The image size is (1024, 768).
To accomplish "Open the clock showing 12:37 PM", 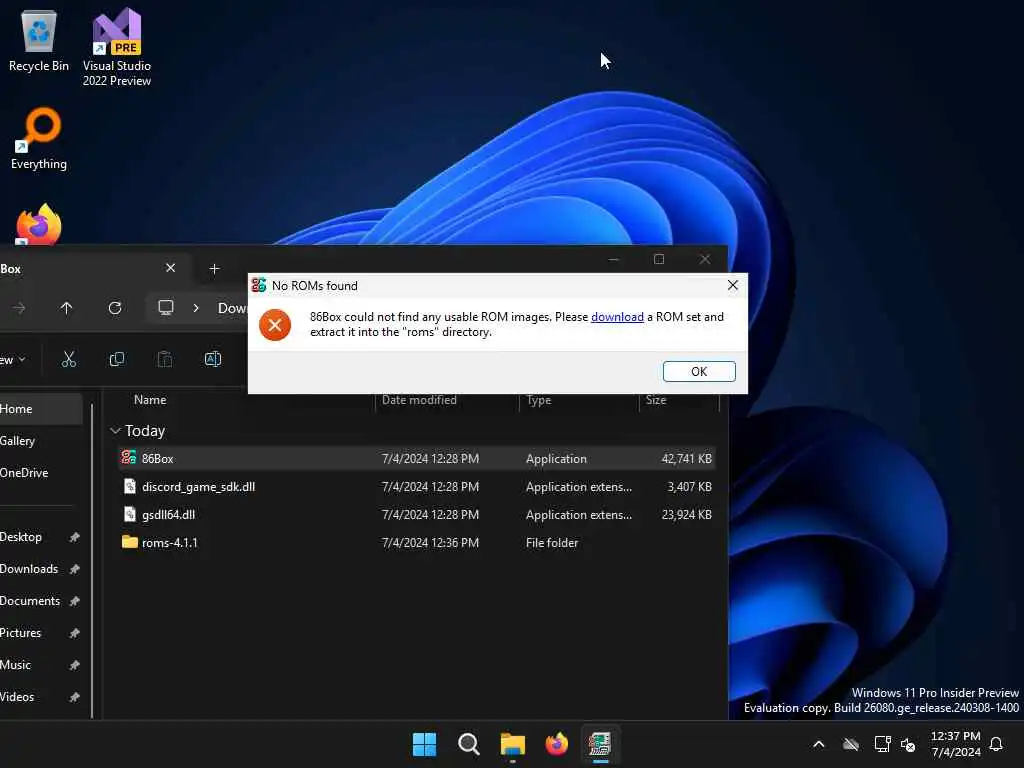I will tap(955, 744).
